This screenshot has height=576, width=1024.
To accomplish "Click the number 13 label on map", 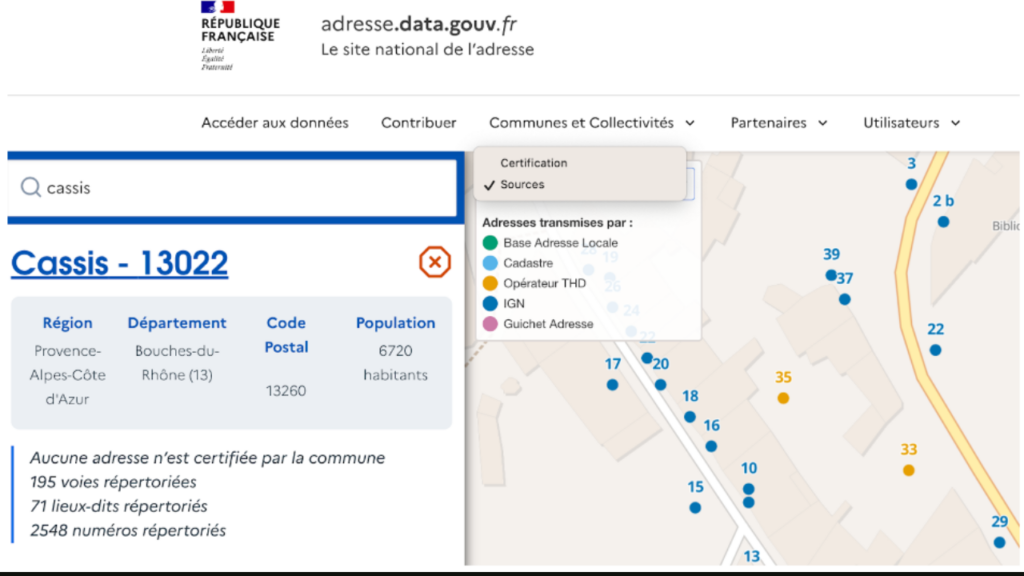I will click(x=752, y=556).
